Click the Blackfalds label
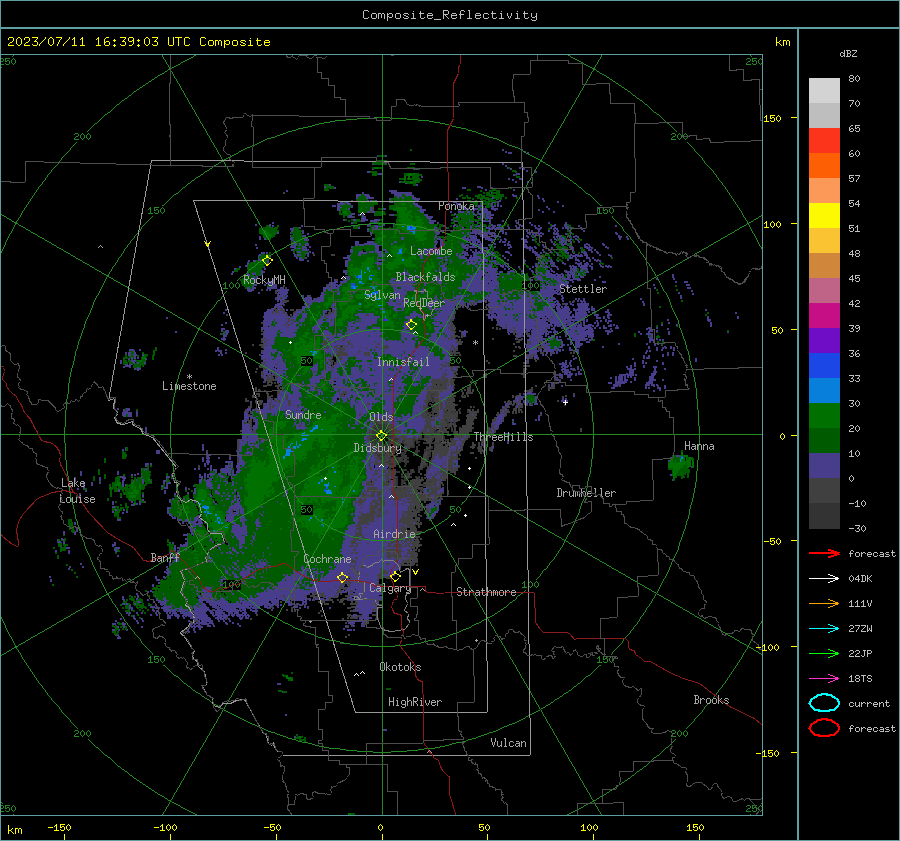 tap(425, 277)
